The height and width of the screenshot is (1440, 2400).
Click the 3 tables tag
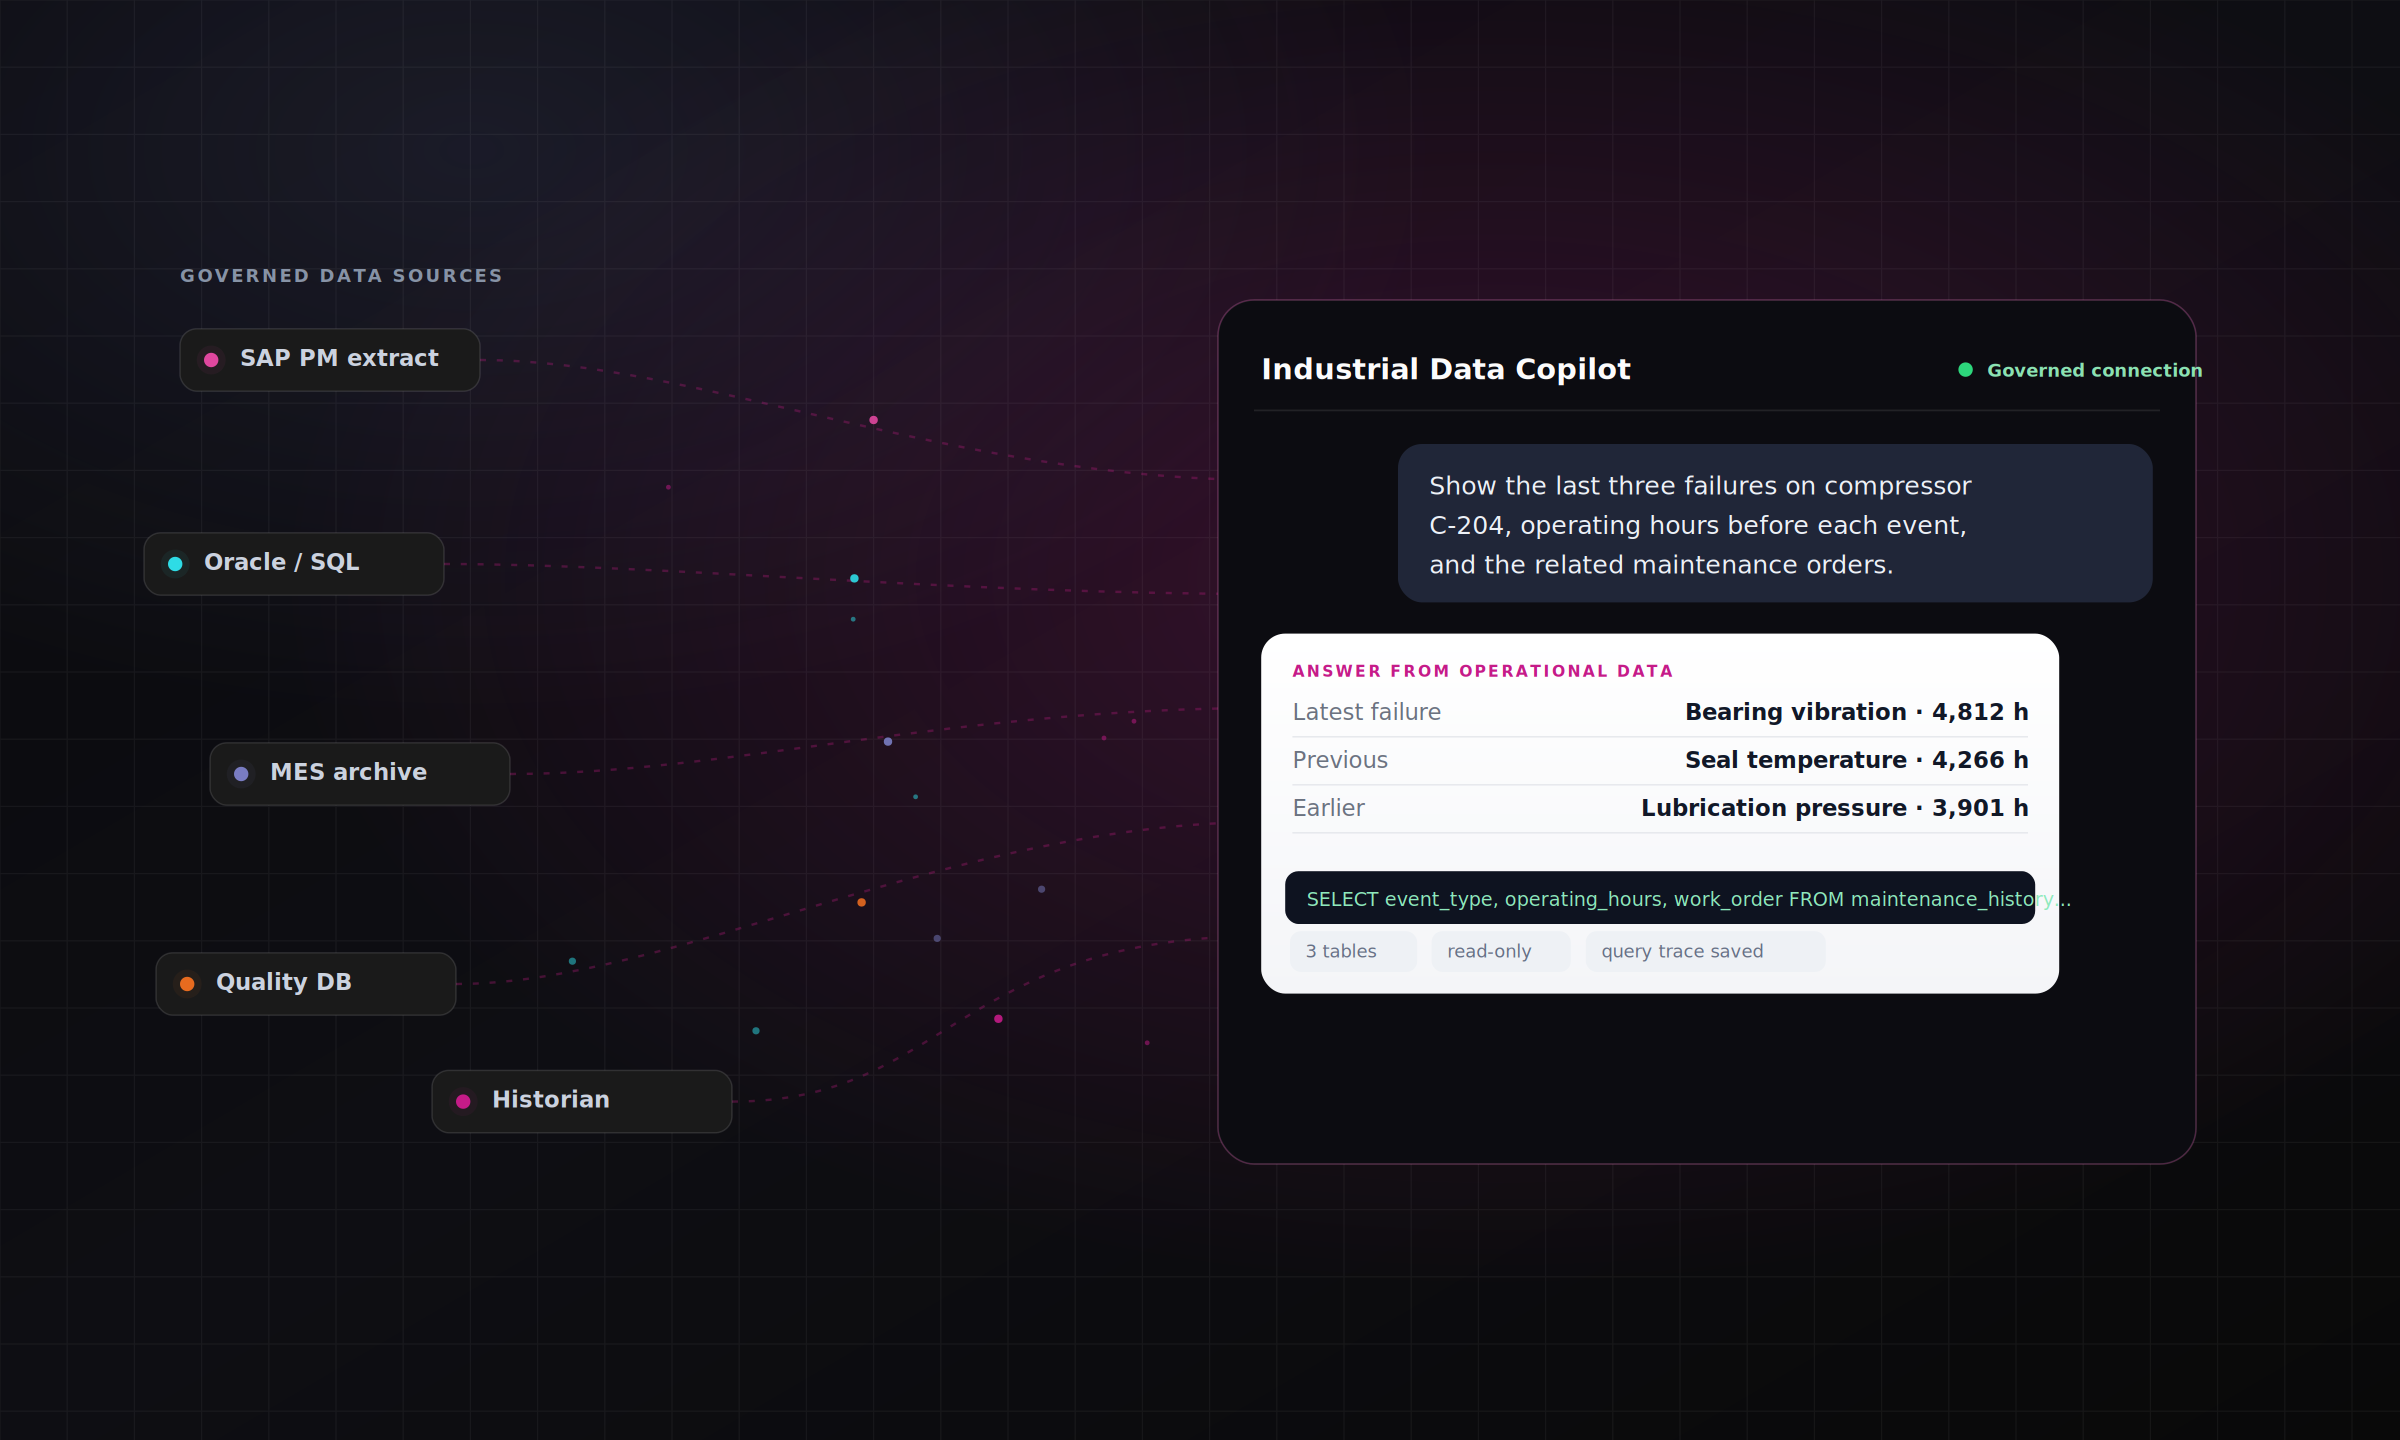tap(1353, 951)
